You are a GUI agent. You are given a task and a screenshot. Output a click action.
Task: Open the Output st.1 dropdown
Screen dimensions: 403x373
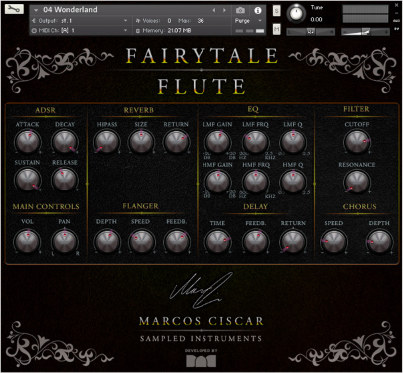coord(125,21)
